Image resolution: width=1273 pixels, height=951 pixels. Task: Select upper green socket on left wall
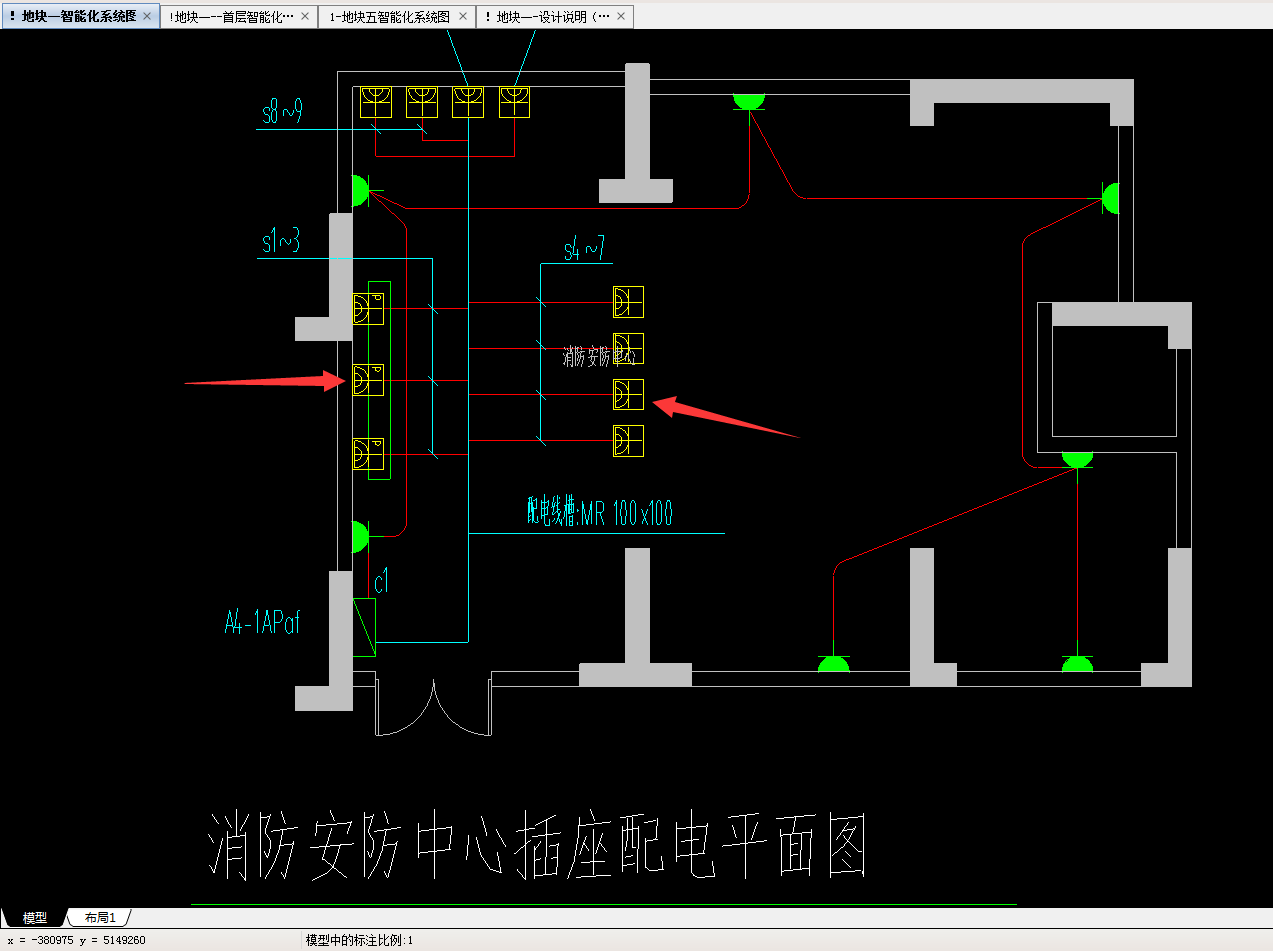[362, 190]
